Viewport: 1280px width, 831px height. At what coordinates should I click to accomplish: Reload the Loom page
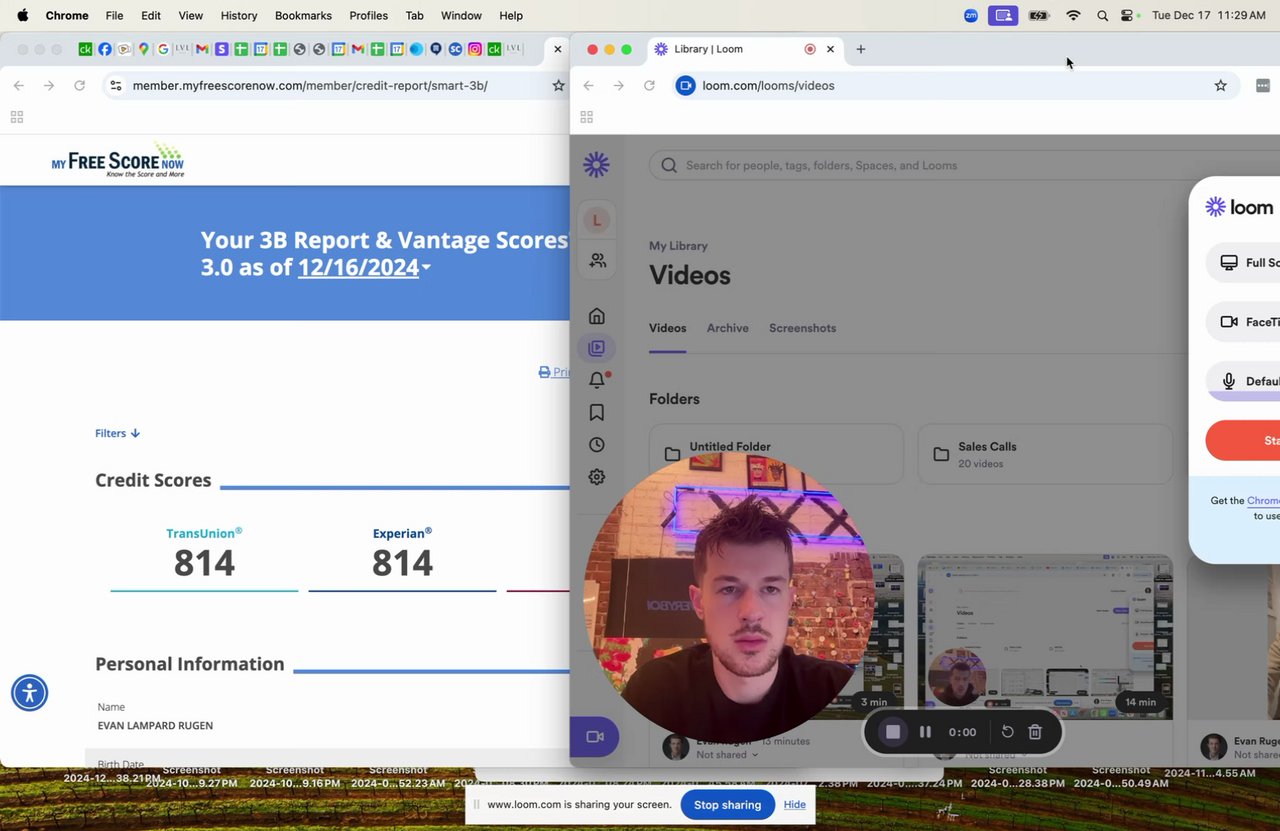click(649, 86)
